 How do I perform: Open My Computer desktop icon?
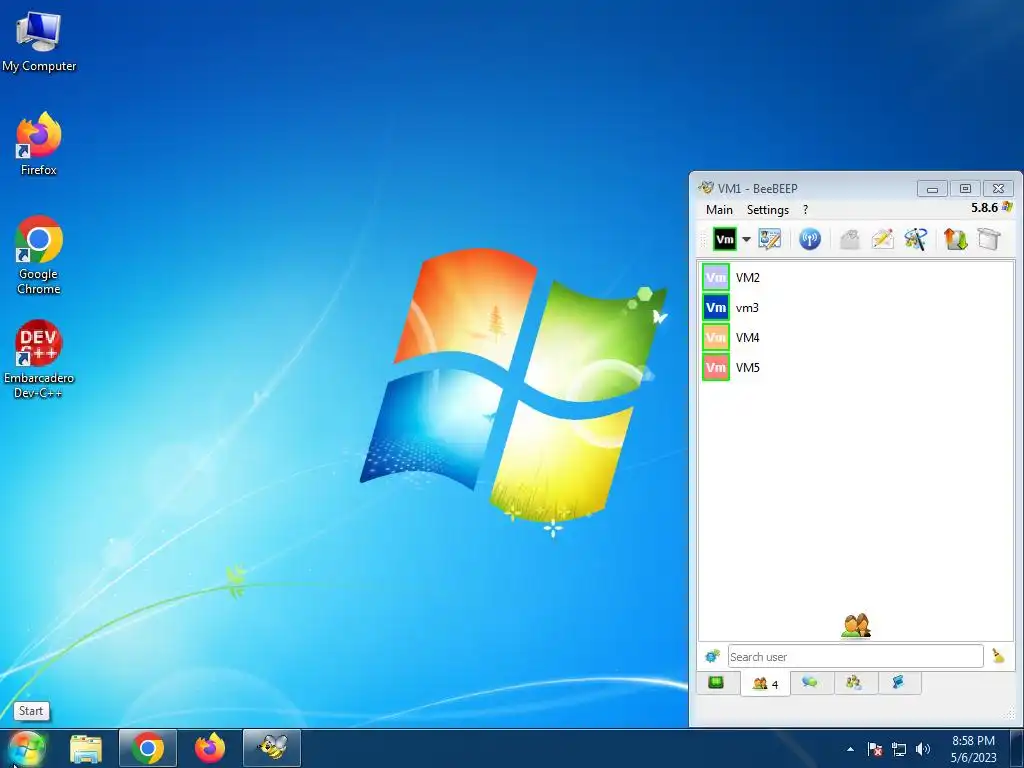tap(39, 41)
